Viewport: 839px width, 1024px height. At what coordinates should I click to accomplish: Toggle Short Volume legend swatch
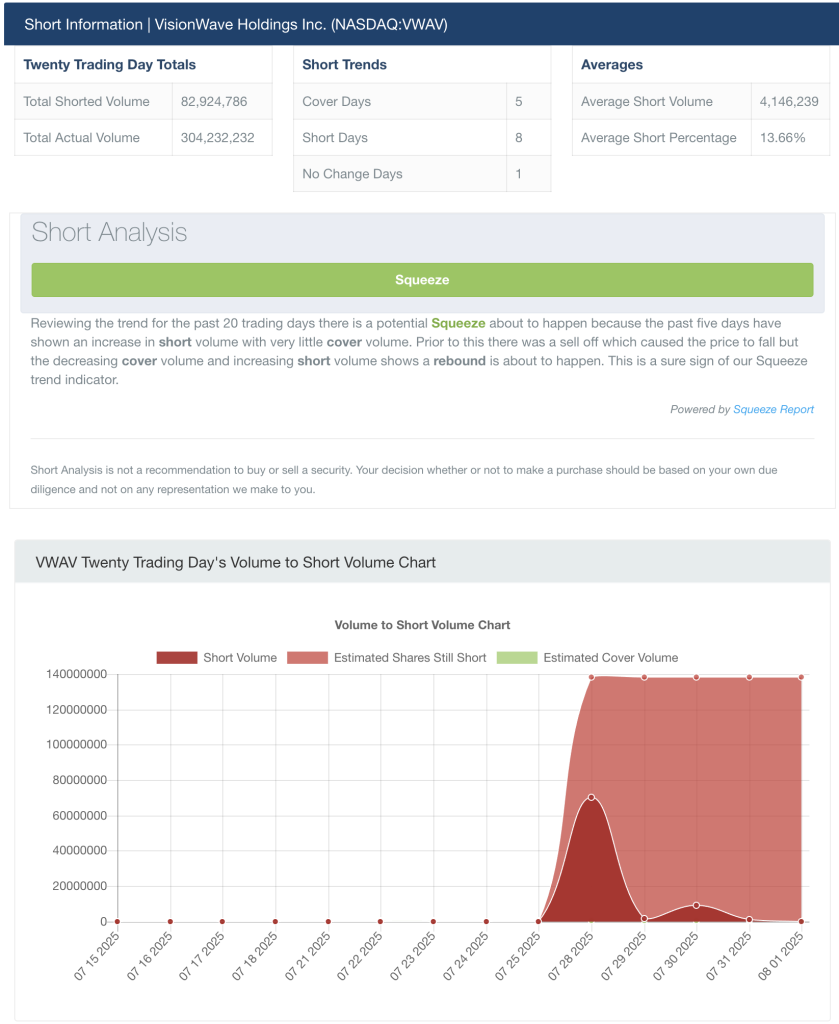point(176,658)
